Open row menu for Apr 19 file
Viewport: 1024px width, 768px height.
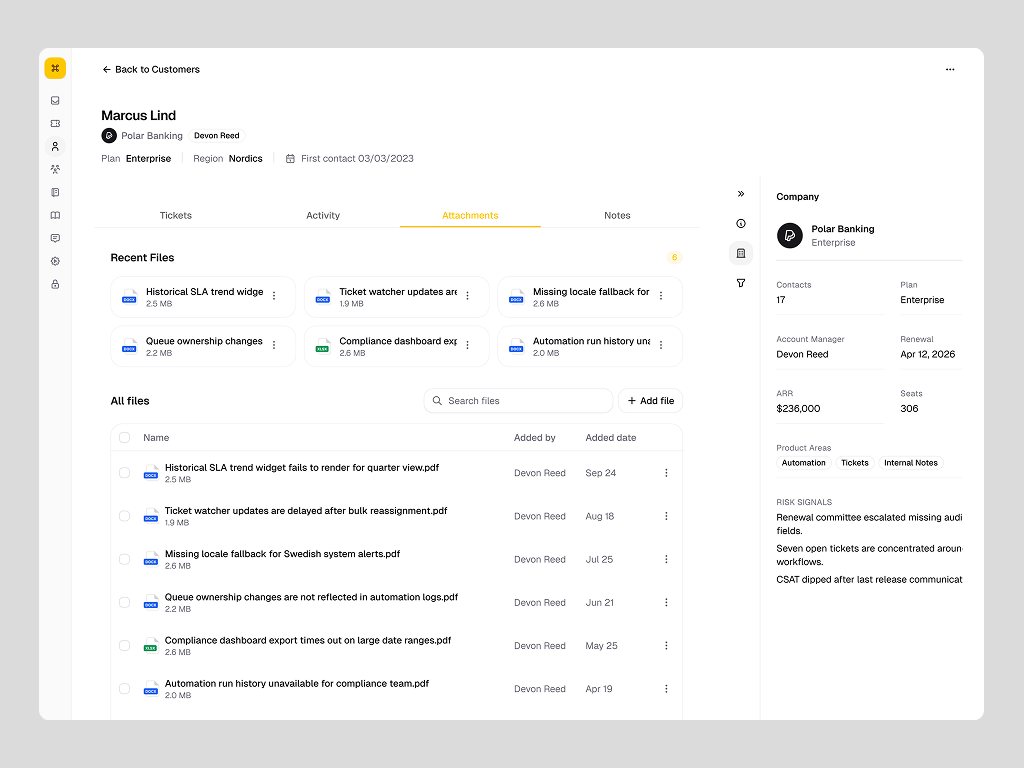pos(666,688)
